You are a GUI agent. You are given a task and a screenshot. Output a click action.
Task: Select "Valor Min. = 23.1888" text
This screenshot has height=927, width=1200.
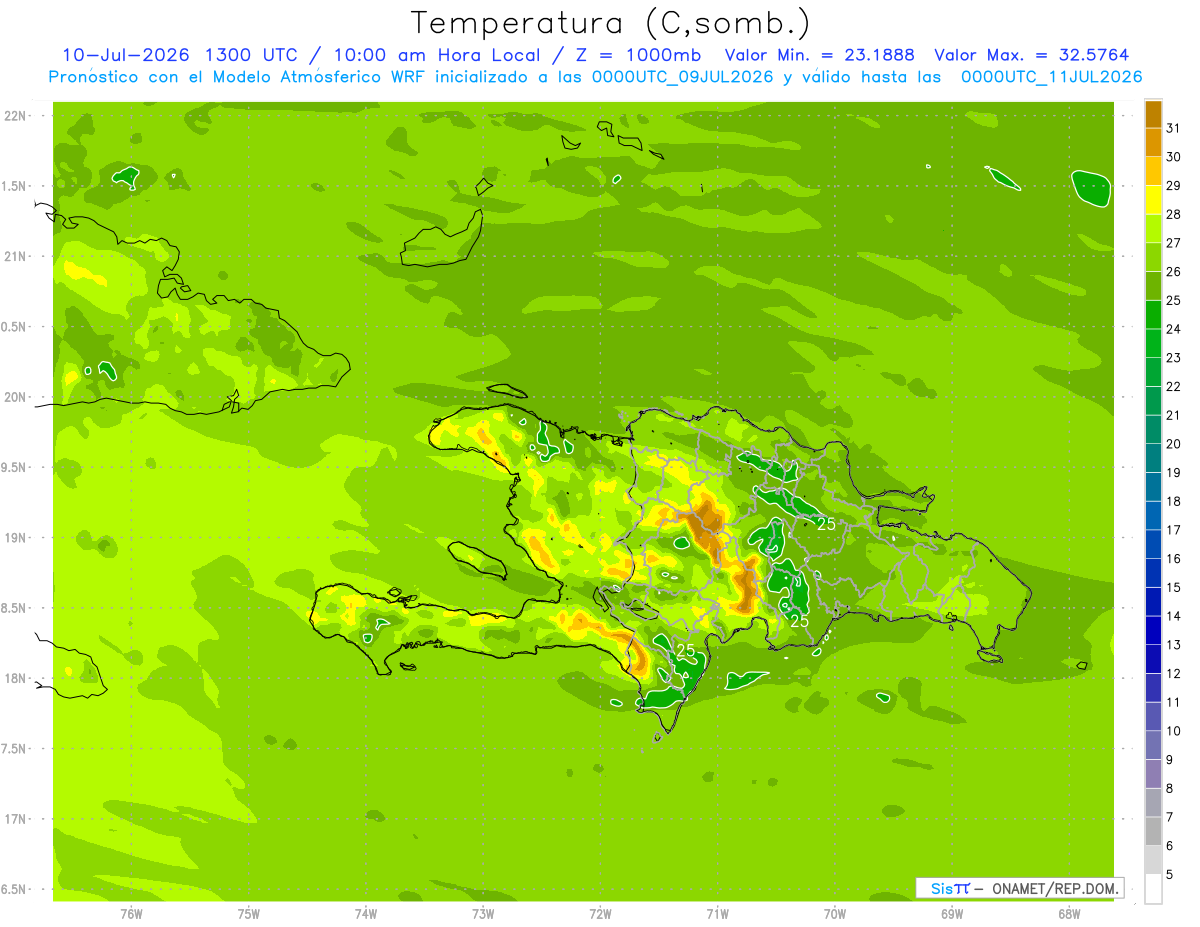pyautogui.click(x=819, y=55)
